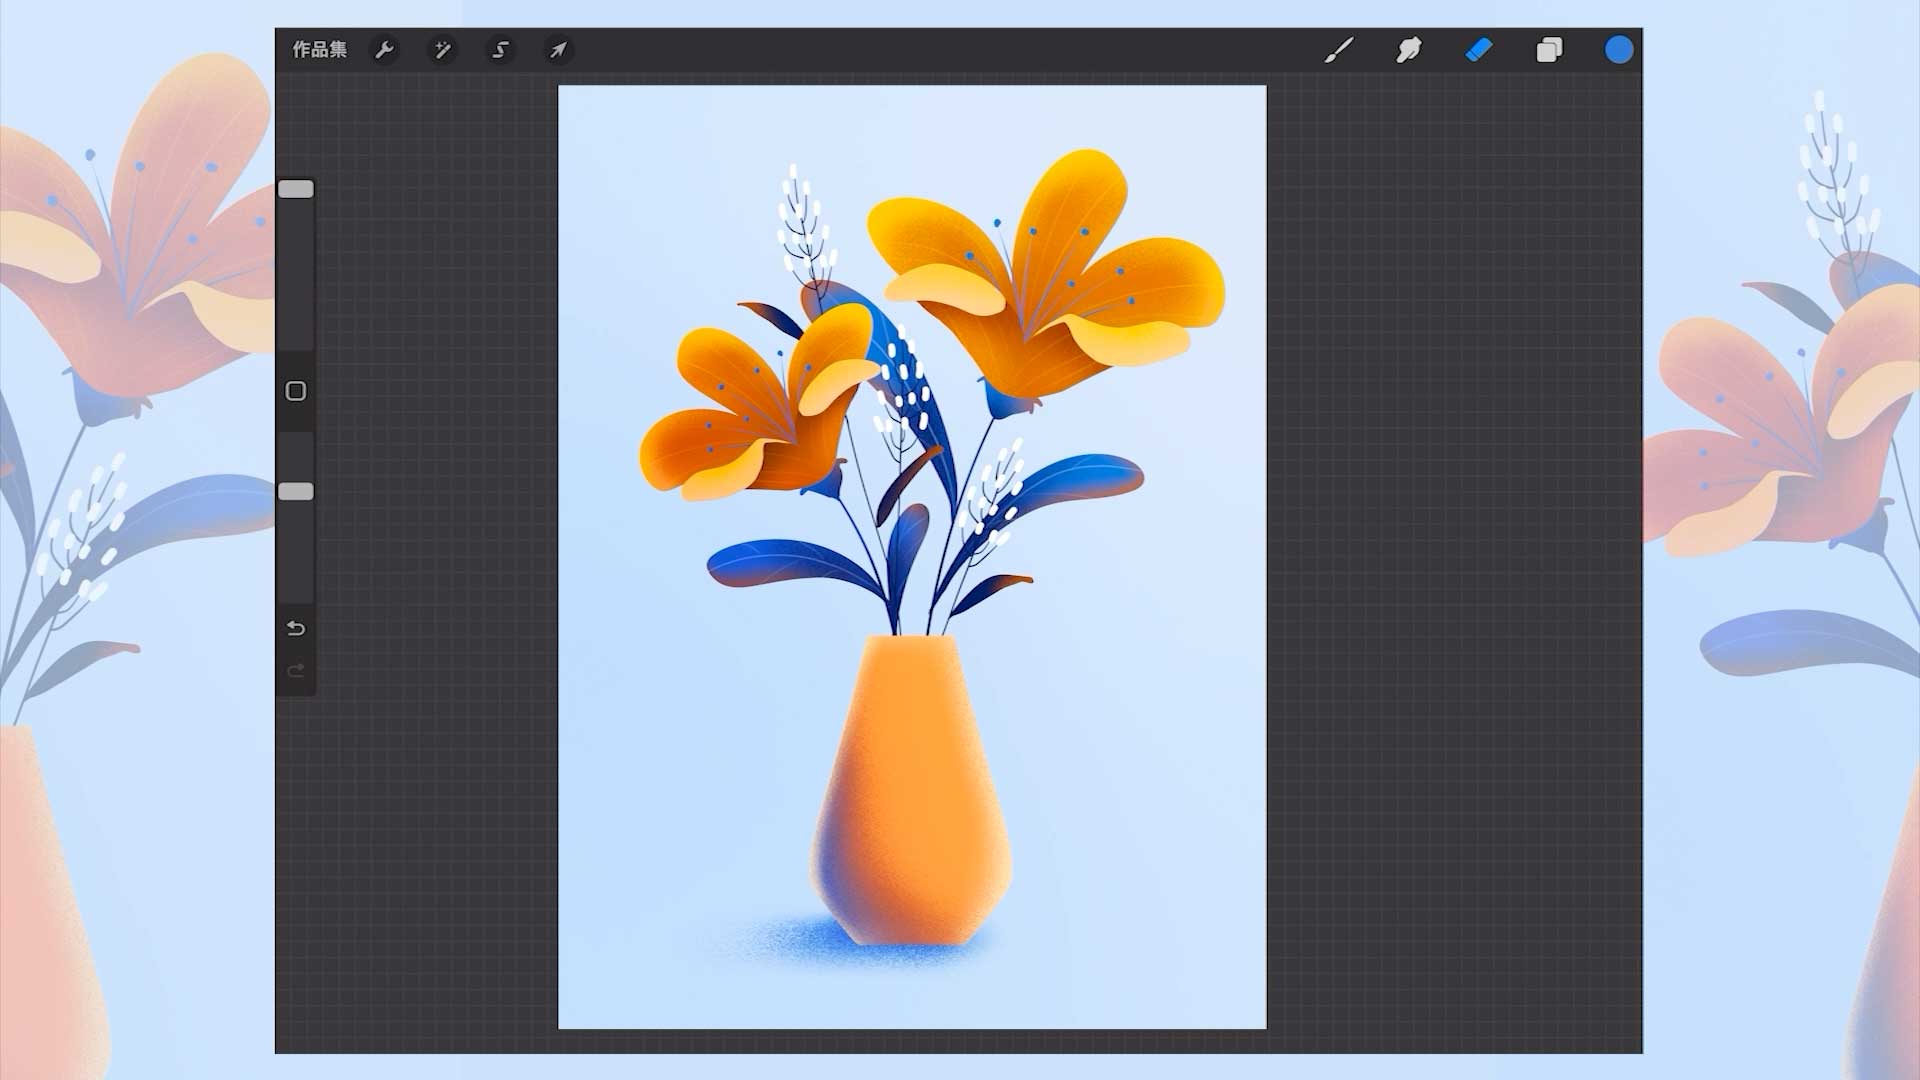Tap the square modify button in sidebar
Viewport: 1920px width, 1080px height.
point(296,391)
